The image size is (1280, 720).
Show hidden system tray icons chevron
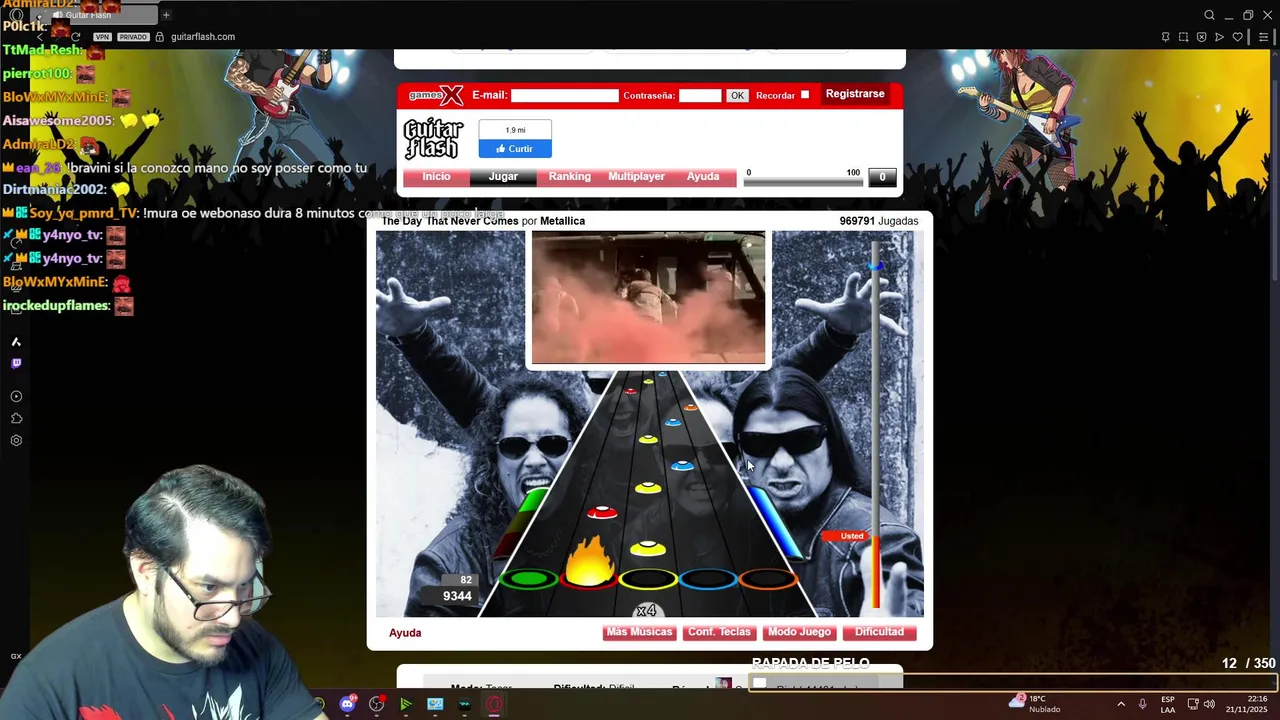pos(1120,704)
